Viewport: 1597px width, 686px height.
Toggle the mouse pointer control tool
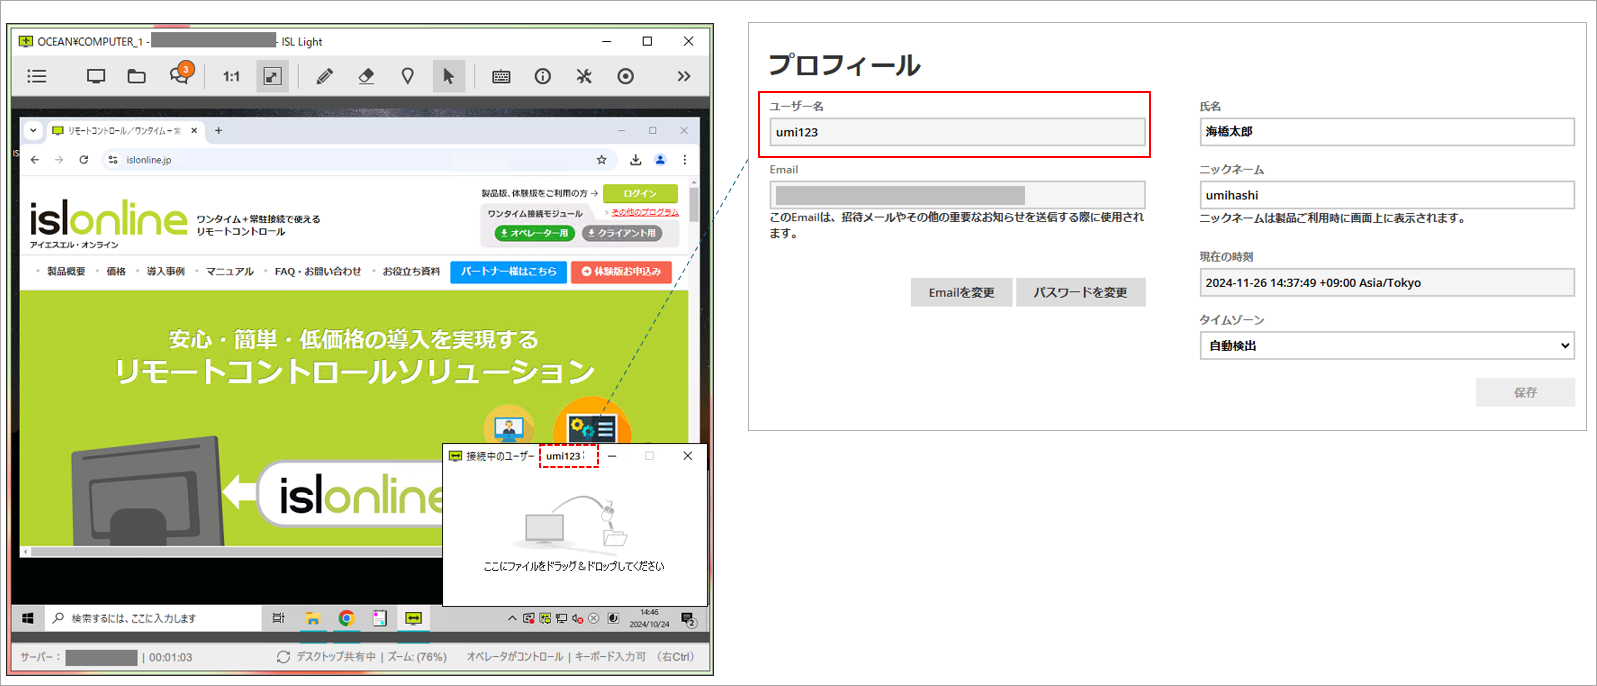(x=448, y=76)
